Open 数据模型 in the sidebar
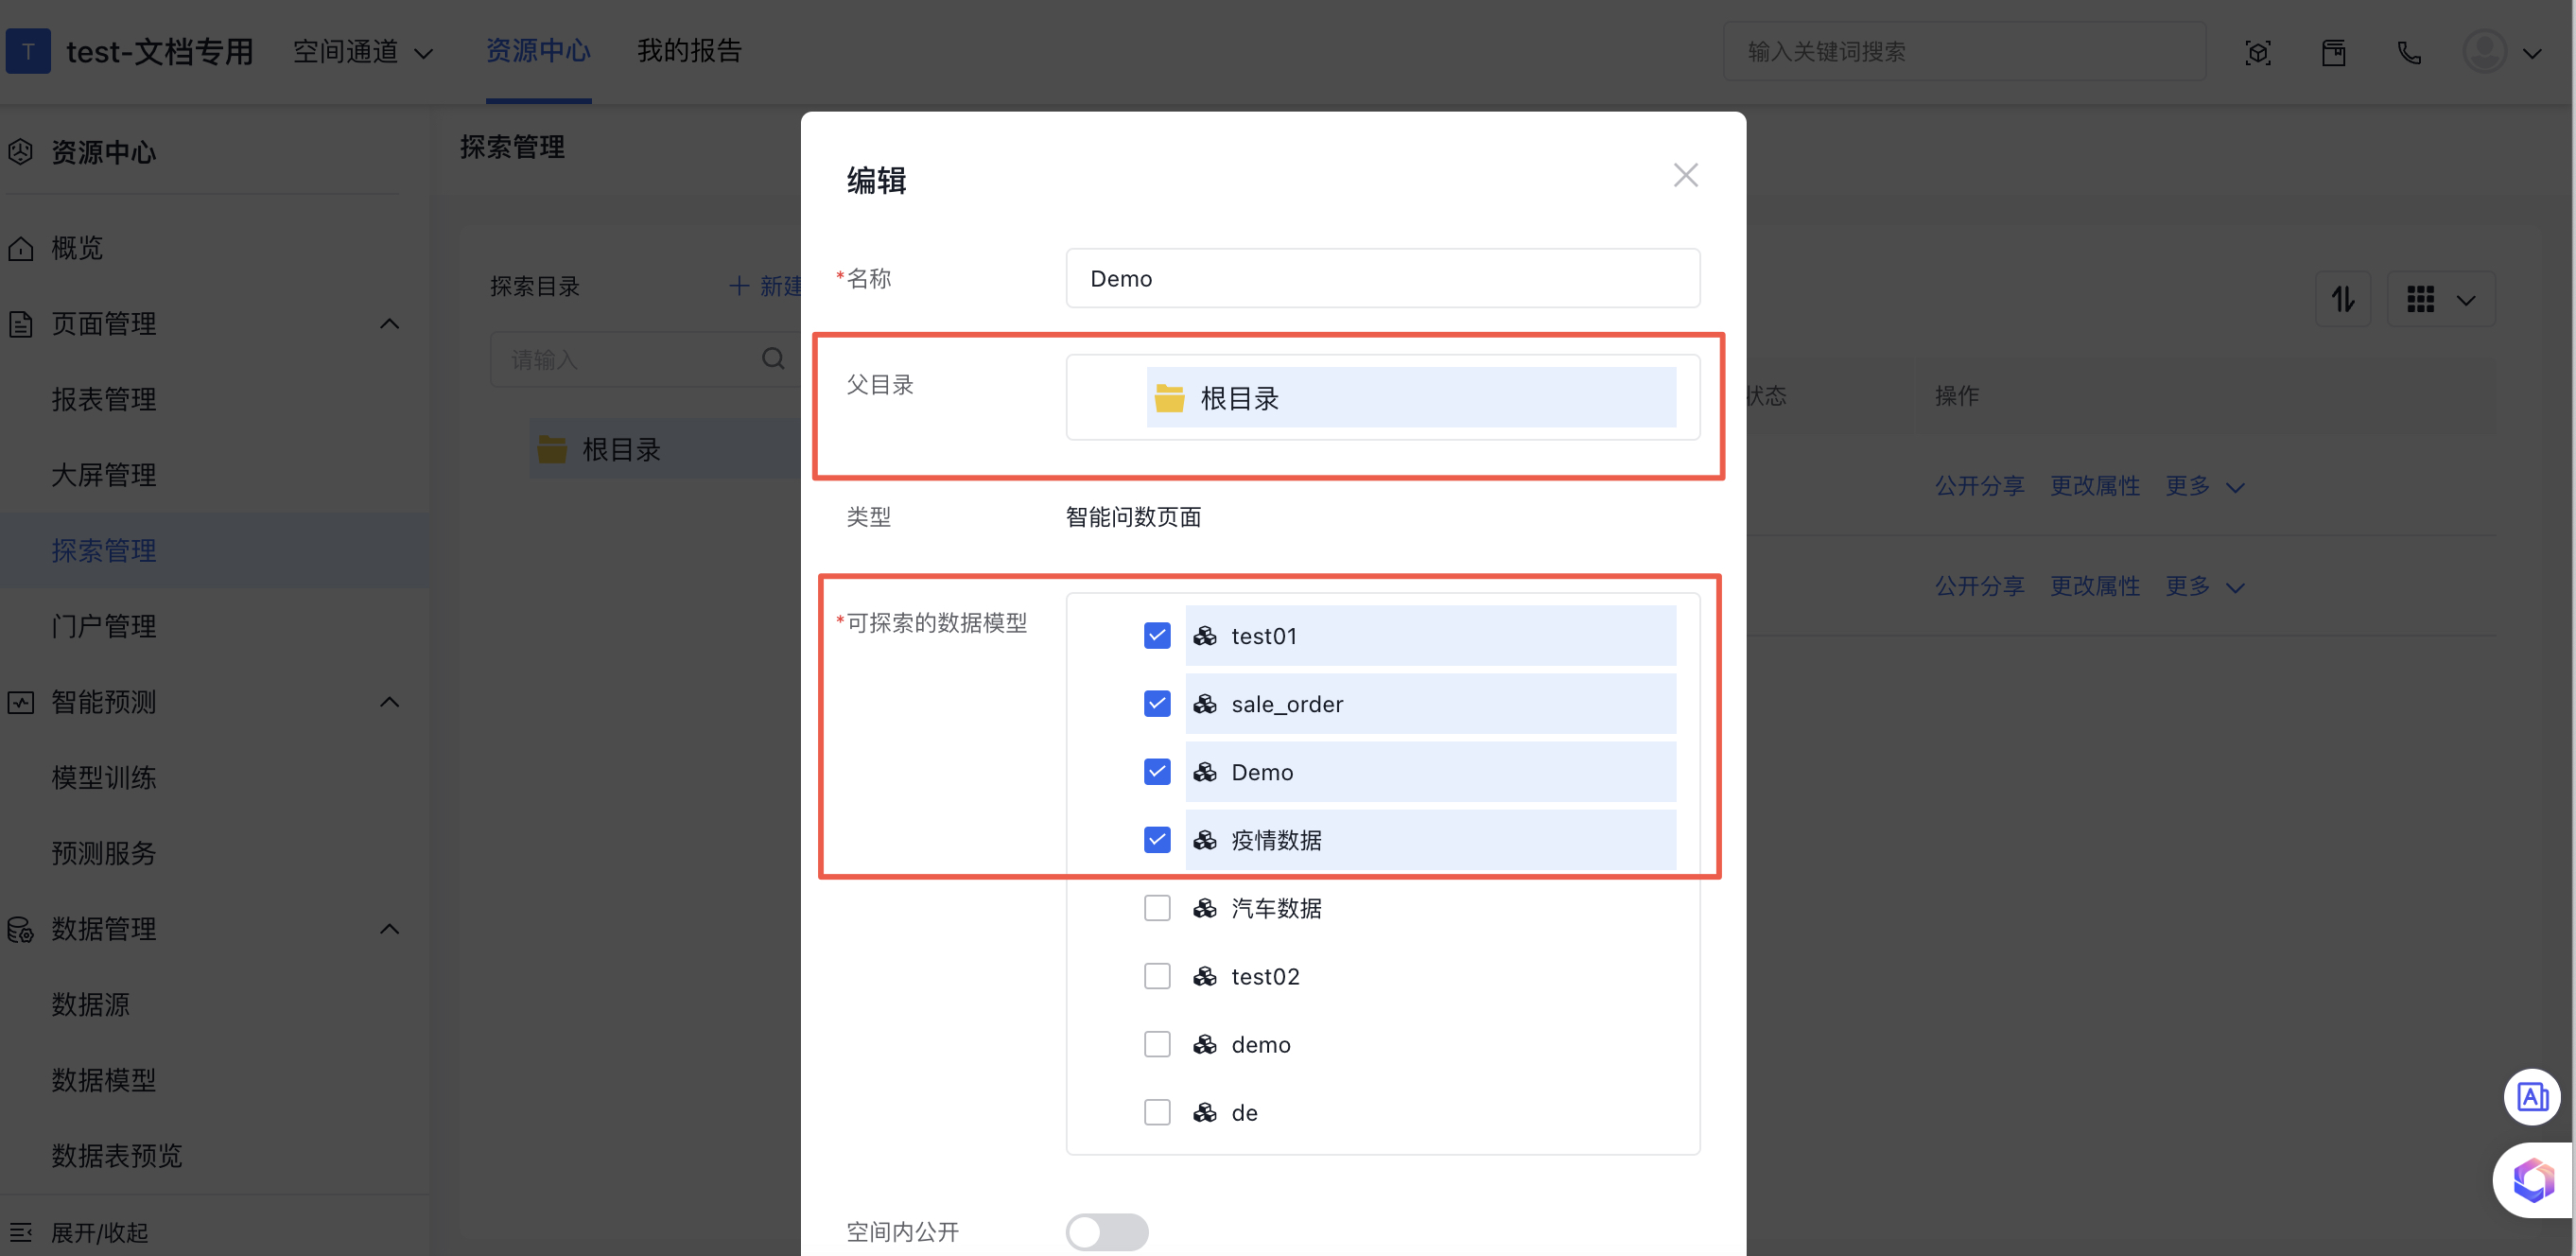This screenshot has height=1256, width=2576. pyautogui.click(x=104, y=1080)
